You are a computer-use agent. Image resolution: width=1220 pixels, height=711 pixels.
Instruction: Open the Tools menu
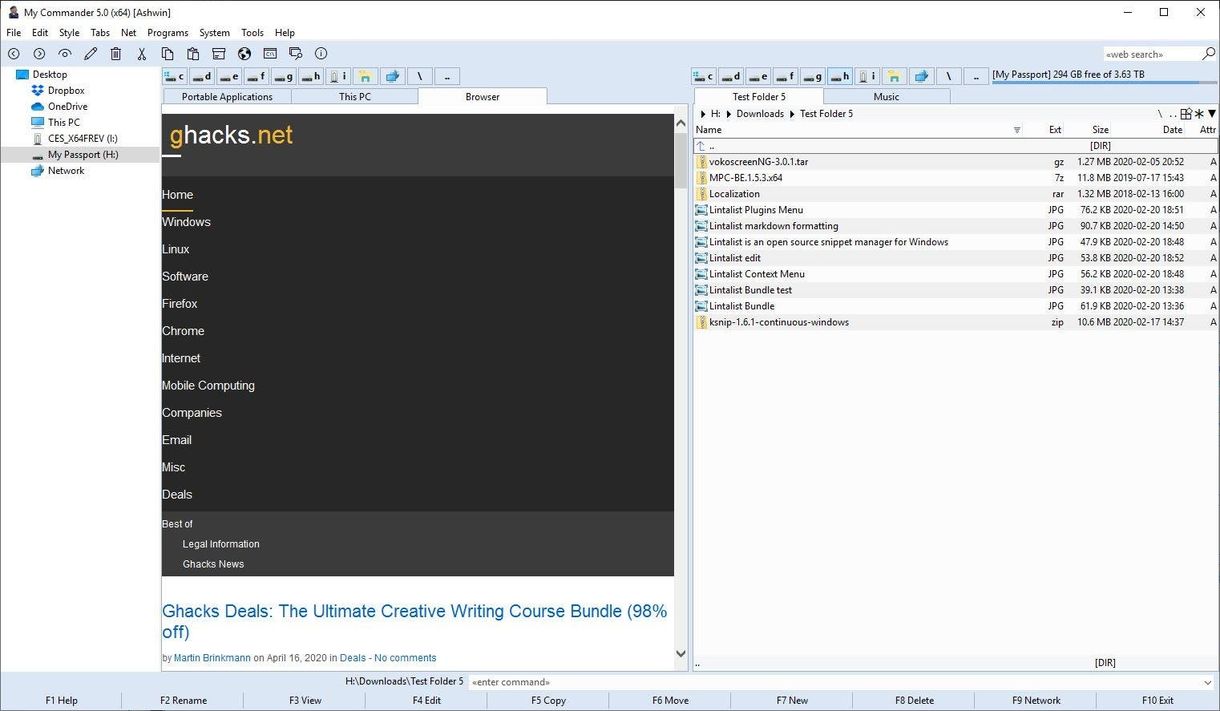[x=252, y=33]
